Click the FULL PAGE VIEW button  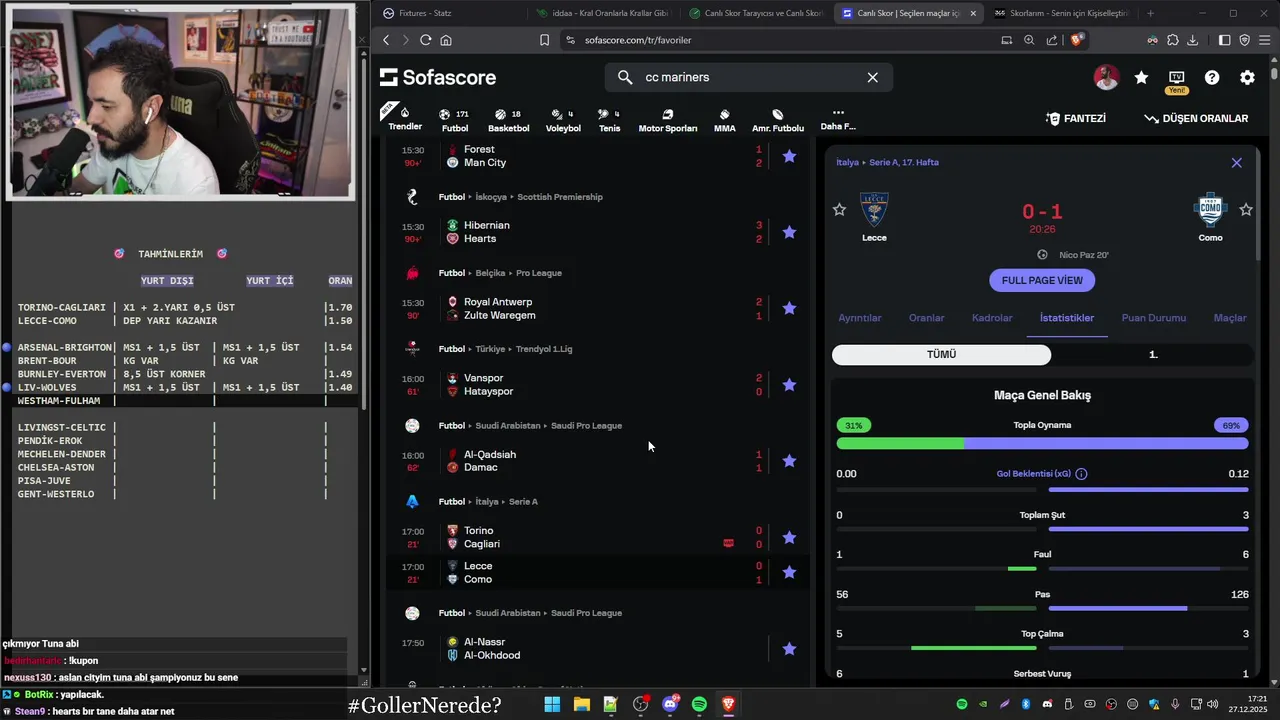point(1042,280)
